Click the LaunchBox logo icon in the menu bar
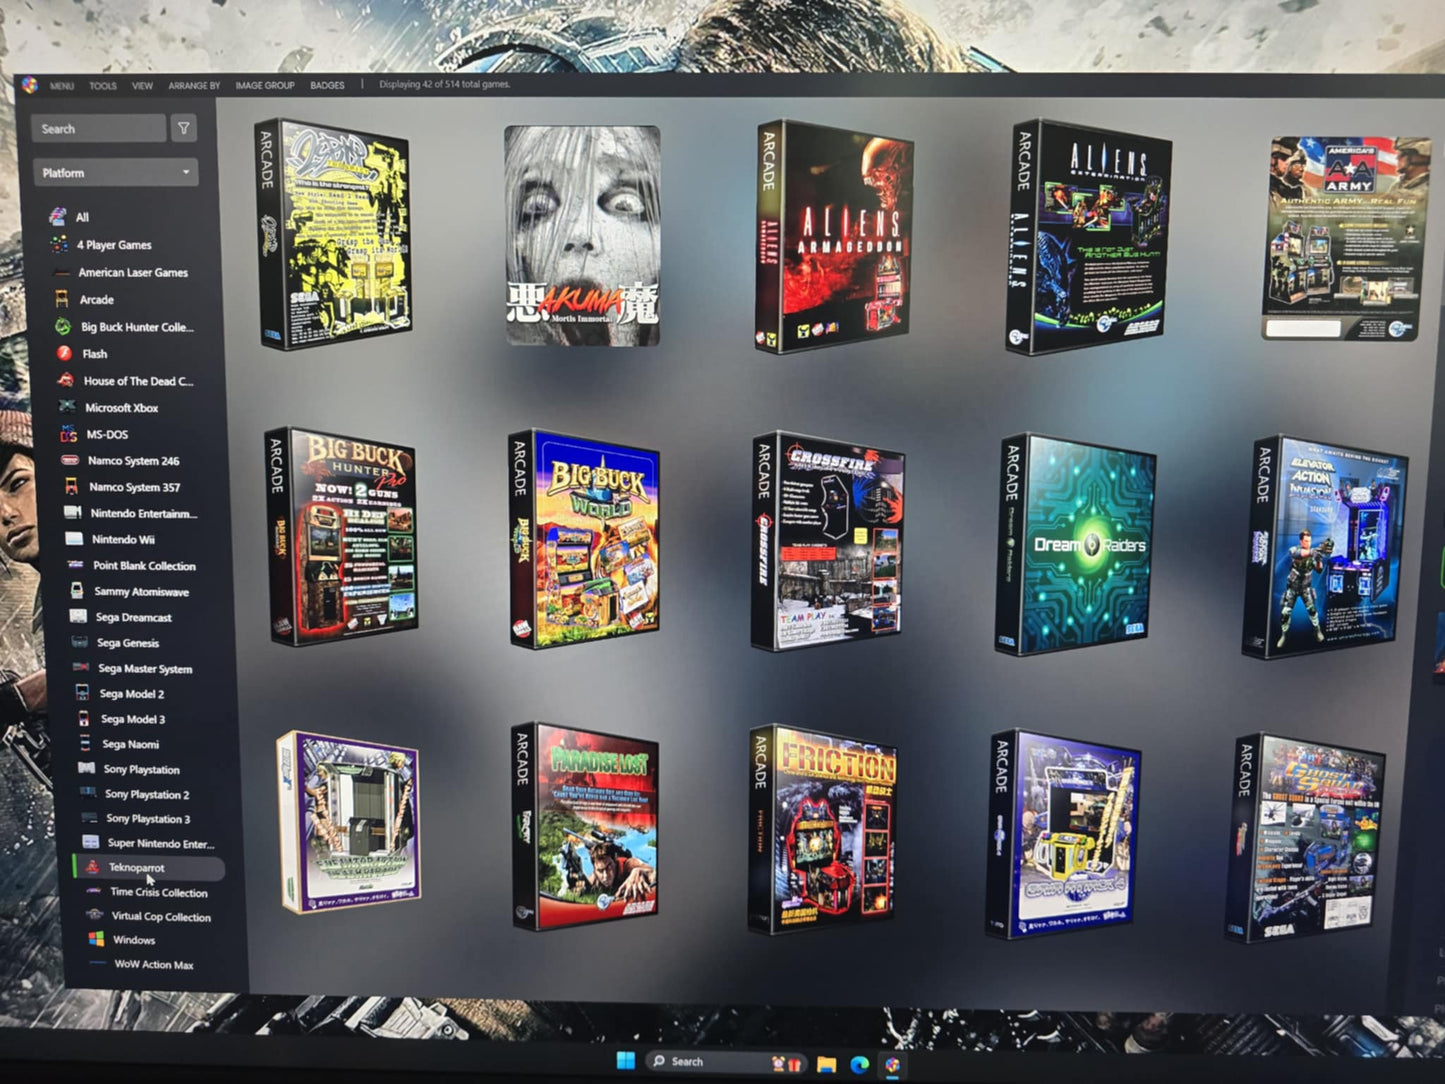 (x=29, y=86)
